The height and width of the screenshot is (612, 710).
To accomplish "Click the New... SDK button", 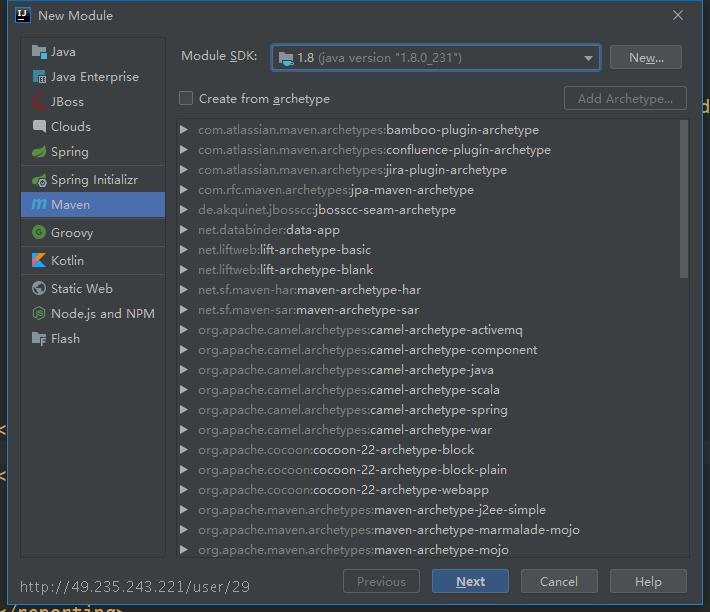I will pyautogui.click(x=646, y=57).
